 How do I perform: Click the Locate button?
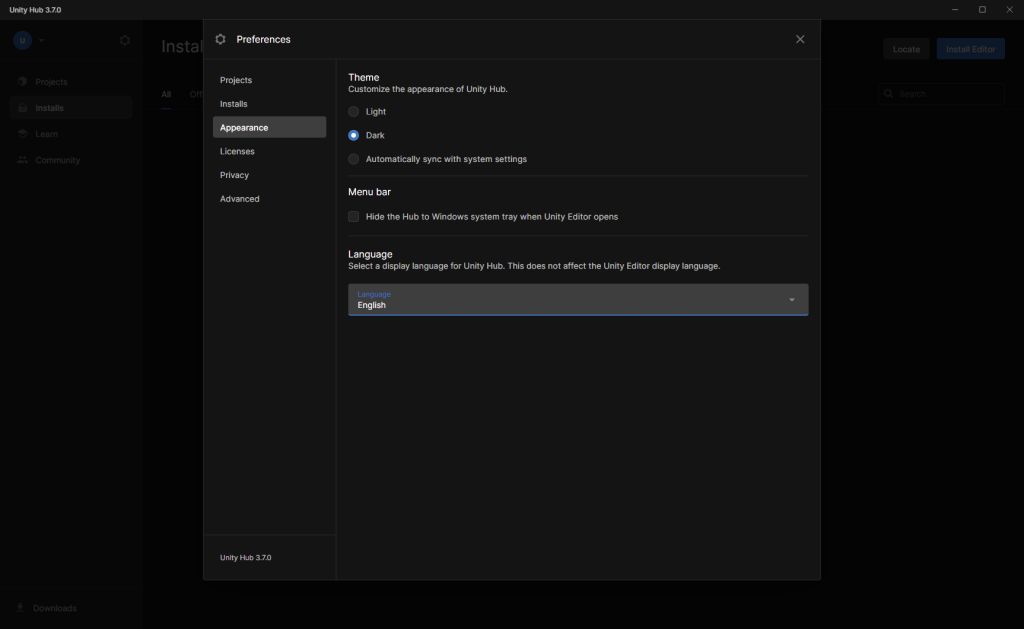[x=906, y=49]
